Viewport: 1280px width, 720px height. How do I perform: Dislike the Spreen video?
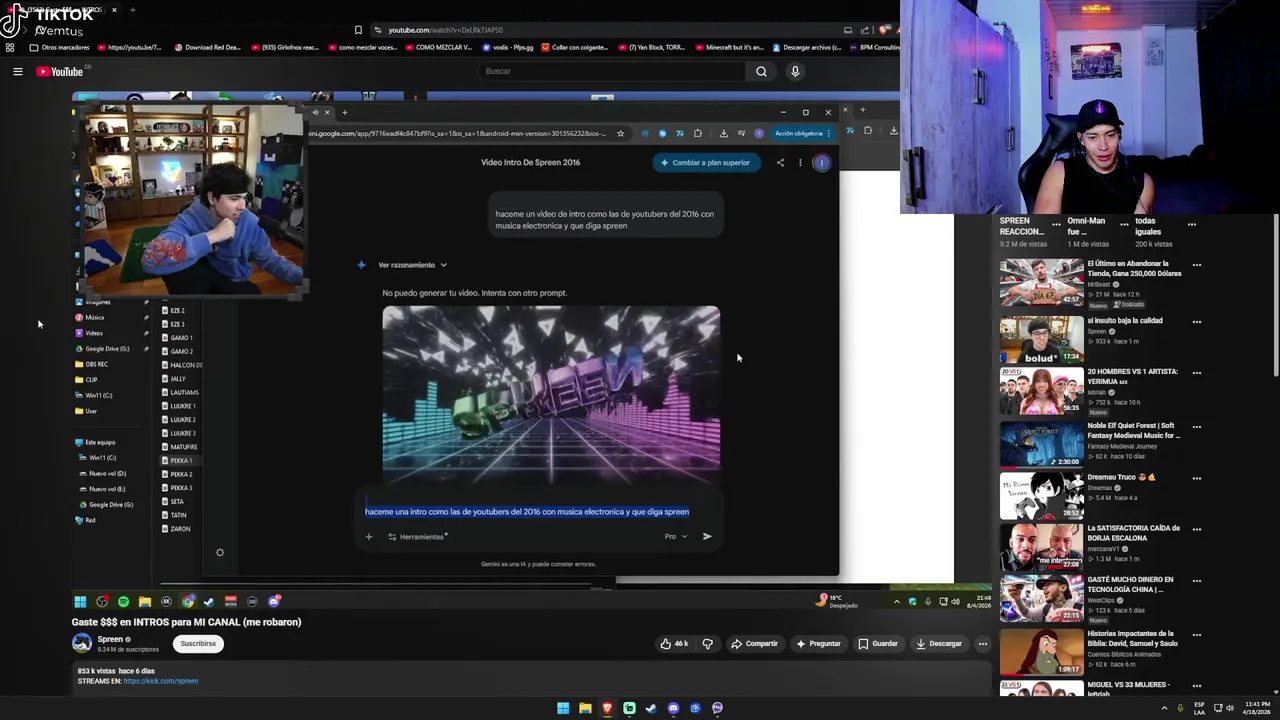pos(708,644)
